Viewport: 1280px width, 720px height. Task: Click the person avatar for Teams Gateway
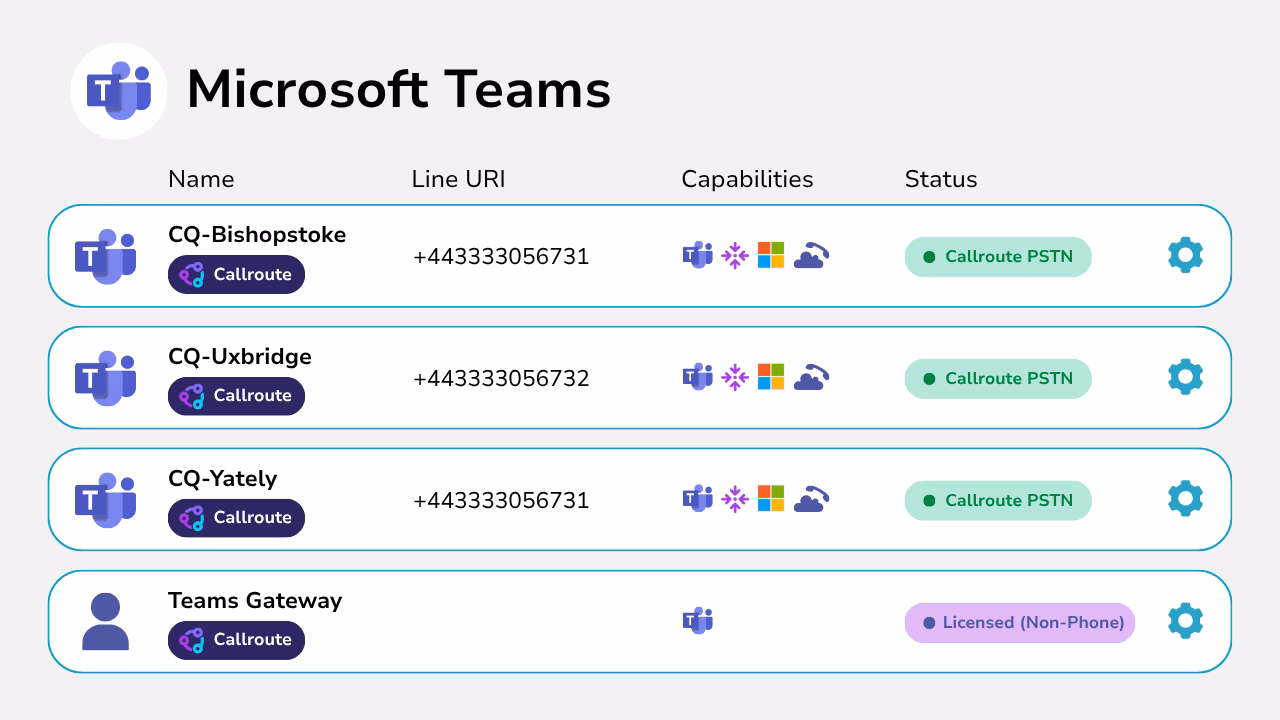pos(104,618)
